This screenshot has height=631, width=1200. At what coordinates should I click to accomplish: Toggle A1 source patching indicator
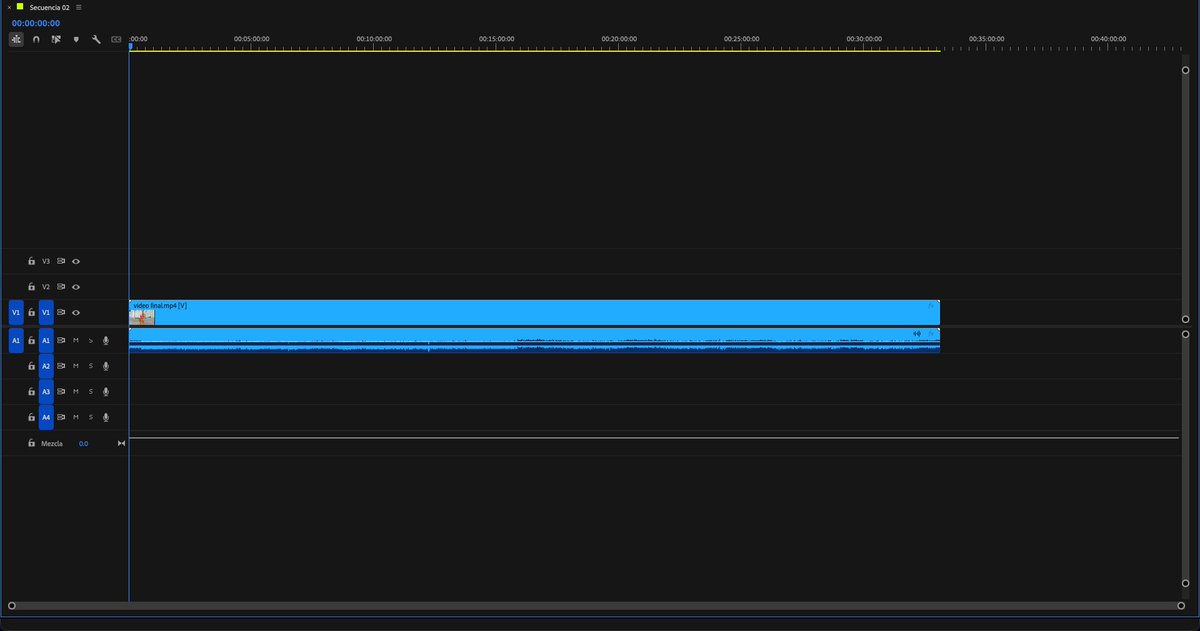tap(15, 340)
